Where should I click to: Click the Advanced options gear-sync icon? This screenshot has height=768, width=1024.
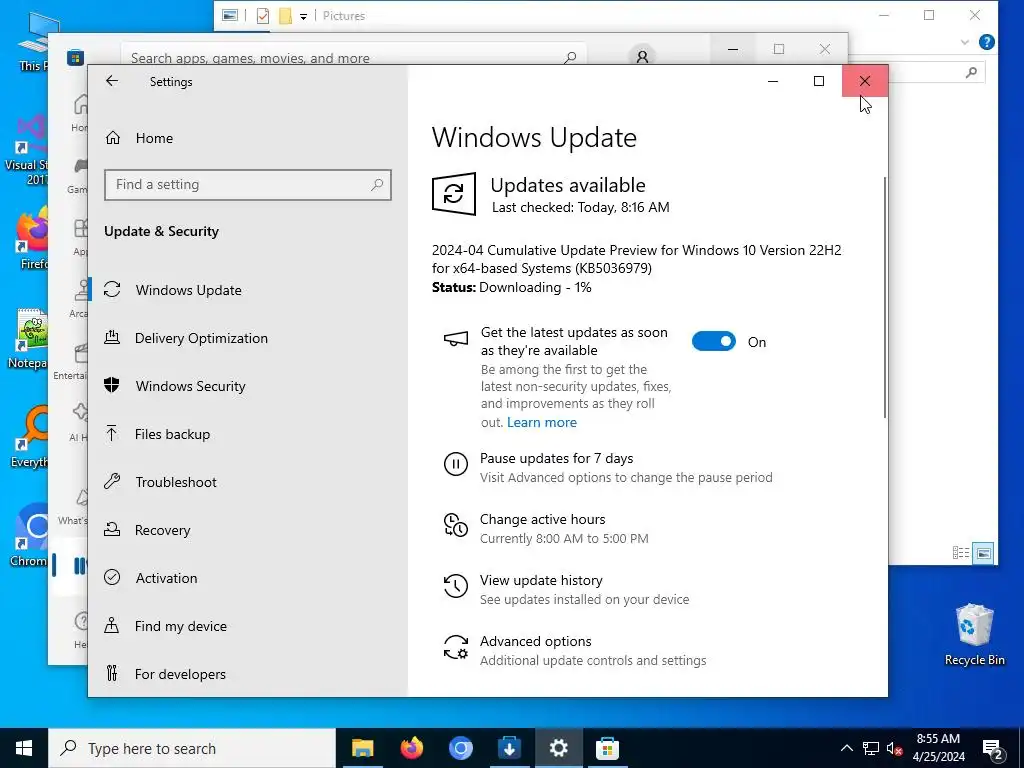click(x=456, y=647)
